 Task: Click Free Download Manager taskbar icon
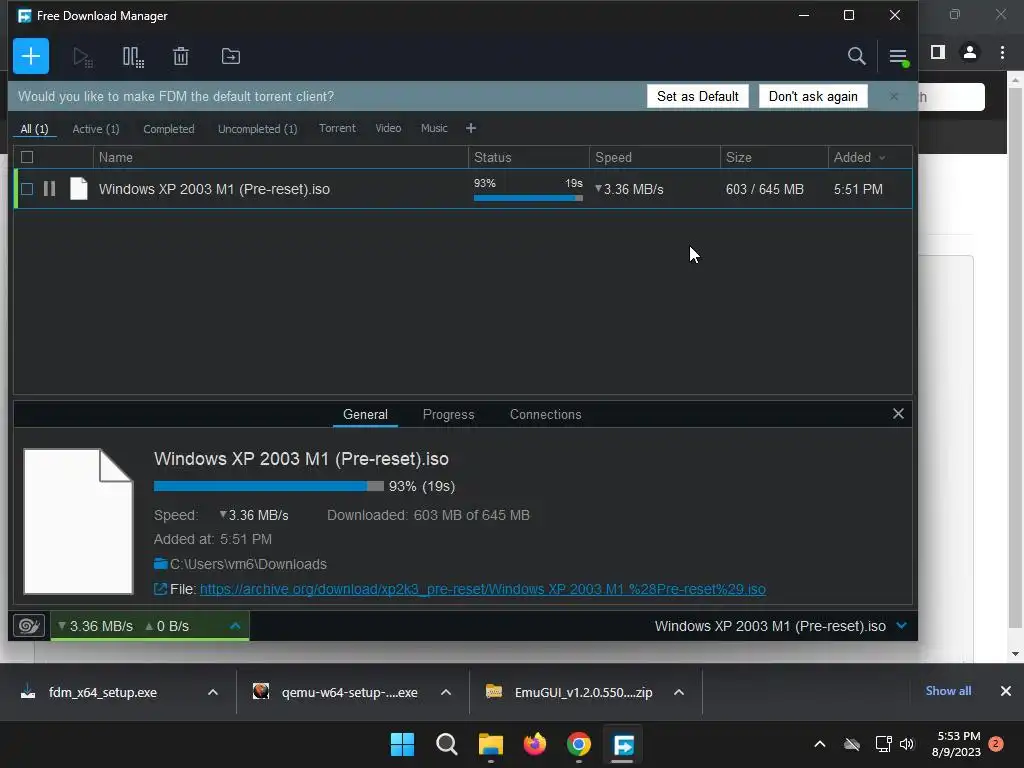coord(623,744)
